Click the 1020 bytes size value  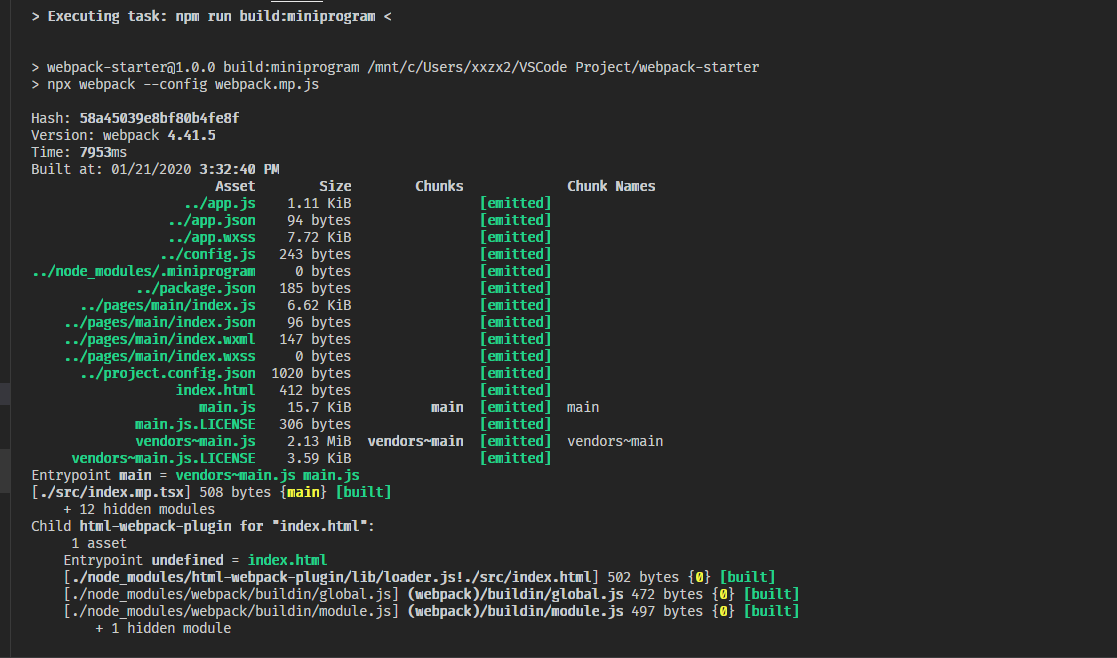pyautogui.click(x=311, y=374)
